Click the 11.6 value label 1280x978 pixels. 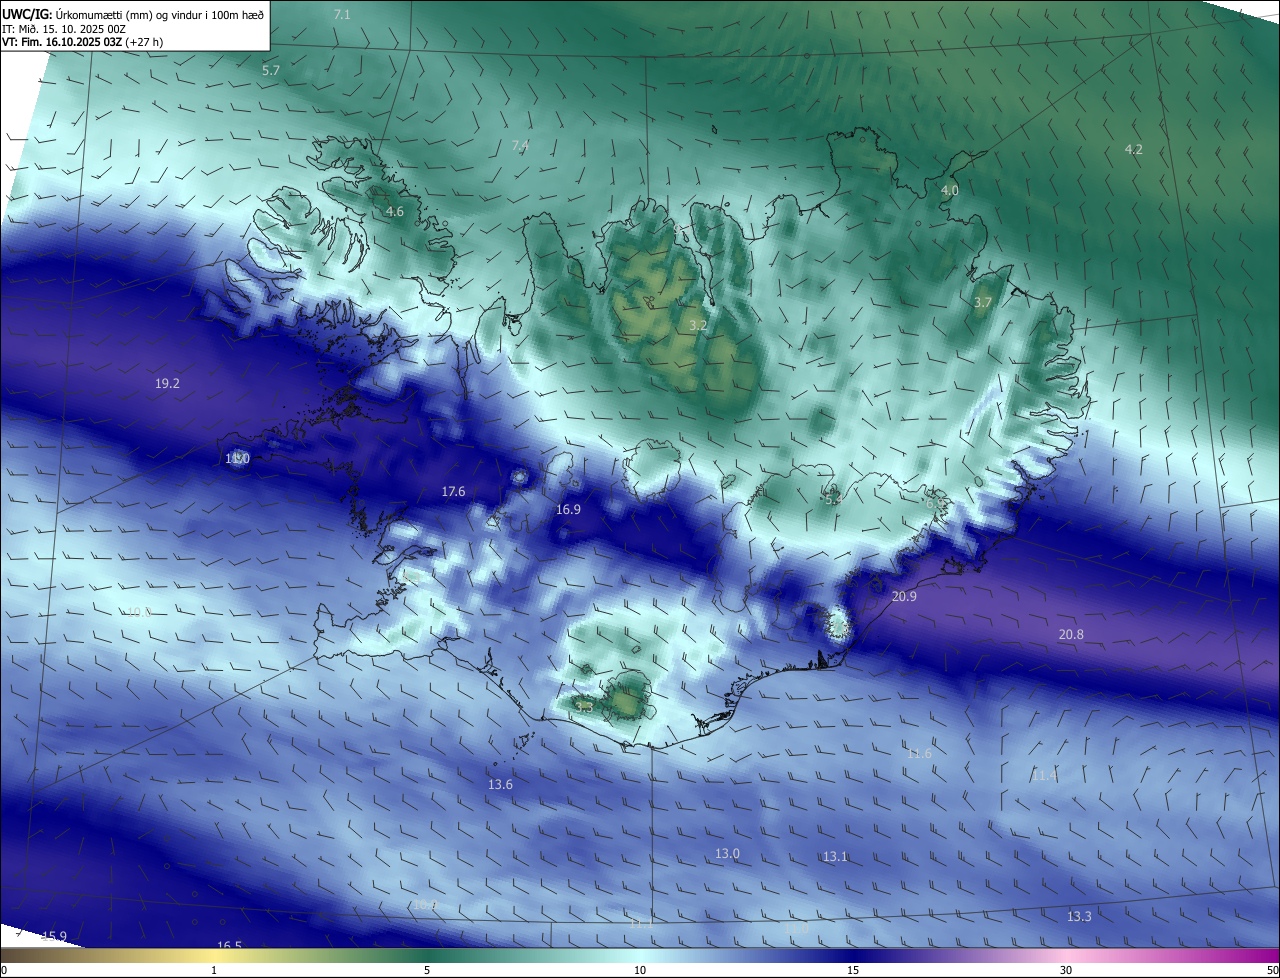tap(919, 753)
